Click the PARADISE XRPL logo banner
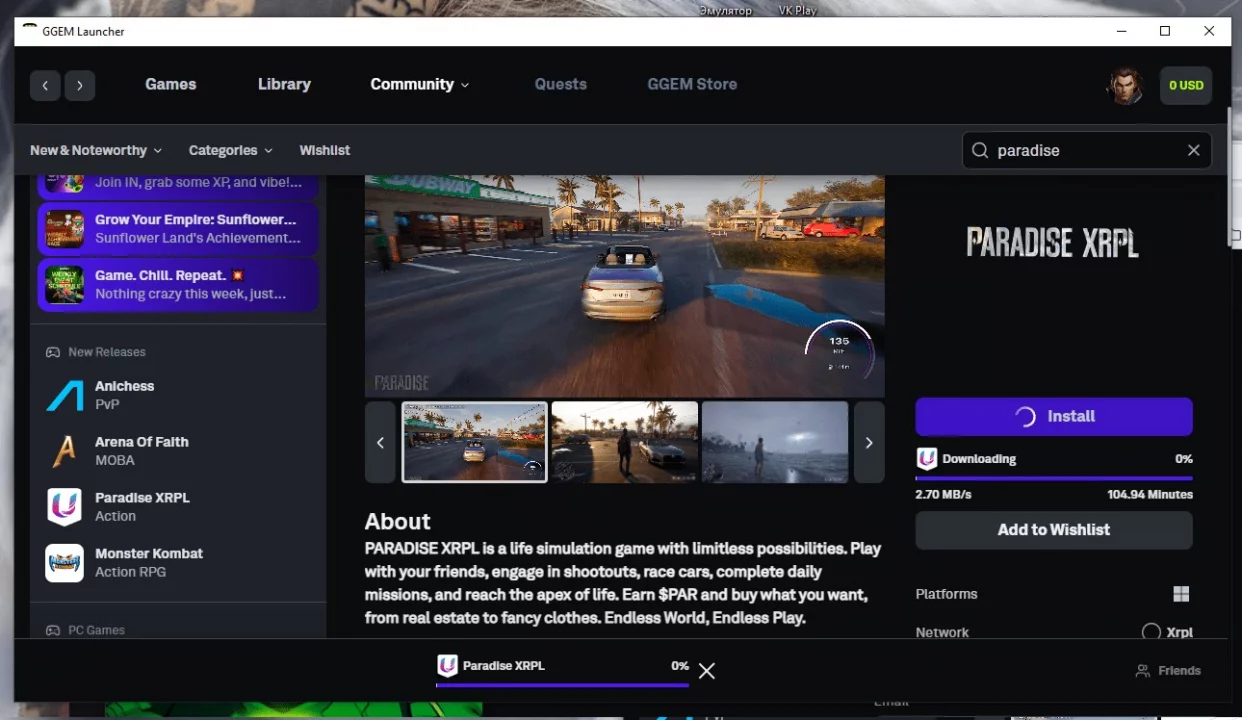This screenshot has width=1242, height=720. 1053,242
